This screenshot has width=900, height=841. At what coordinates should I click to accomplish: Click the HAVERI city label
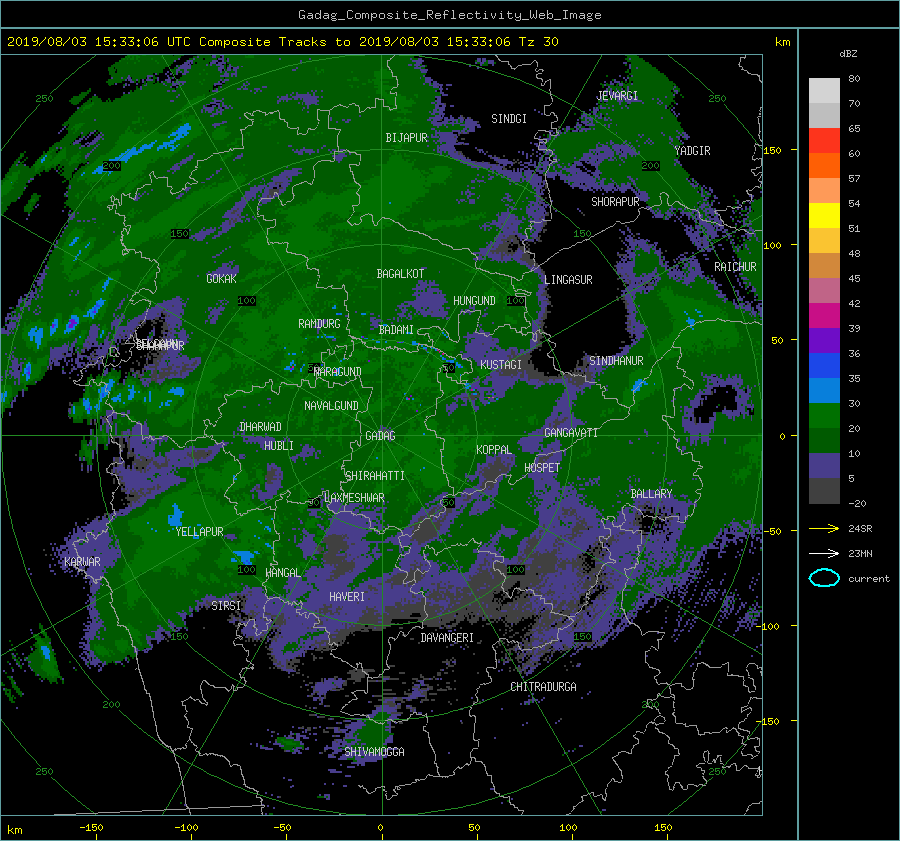click(x=347, y=597)
